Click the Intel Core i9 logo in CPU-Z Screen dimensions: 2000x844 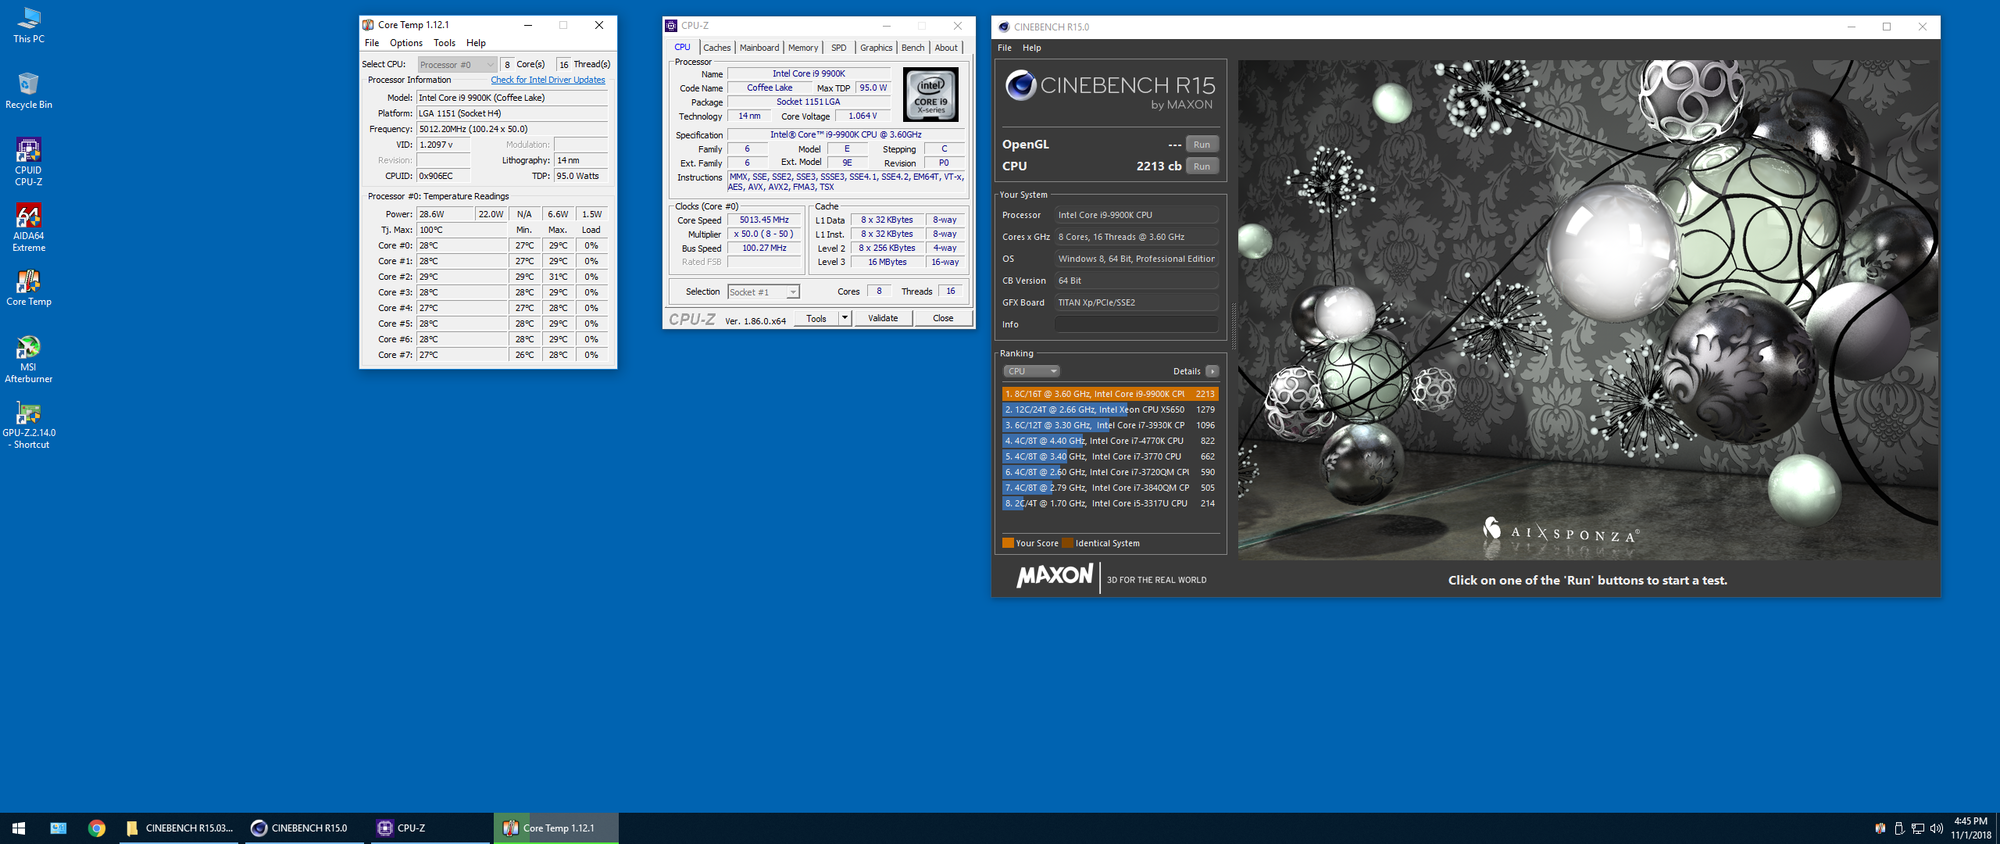tap(930, 95)
